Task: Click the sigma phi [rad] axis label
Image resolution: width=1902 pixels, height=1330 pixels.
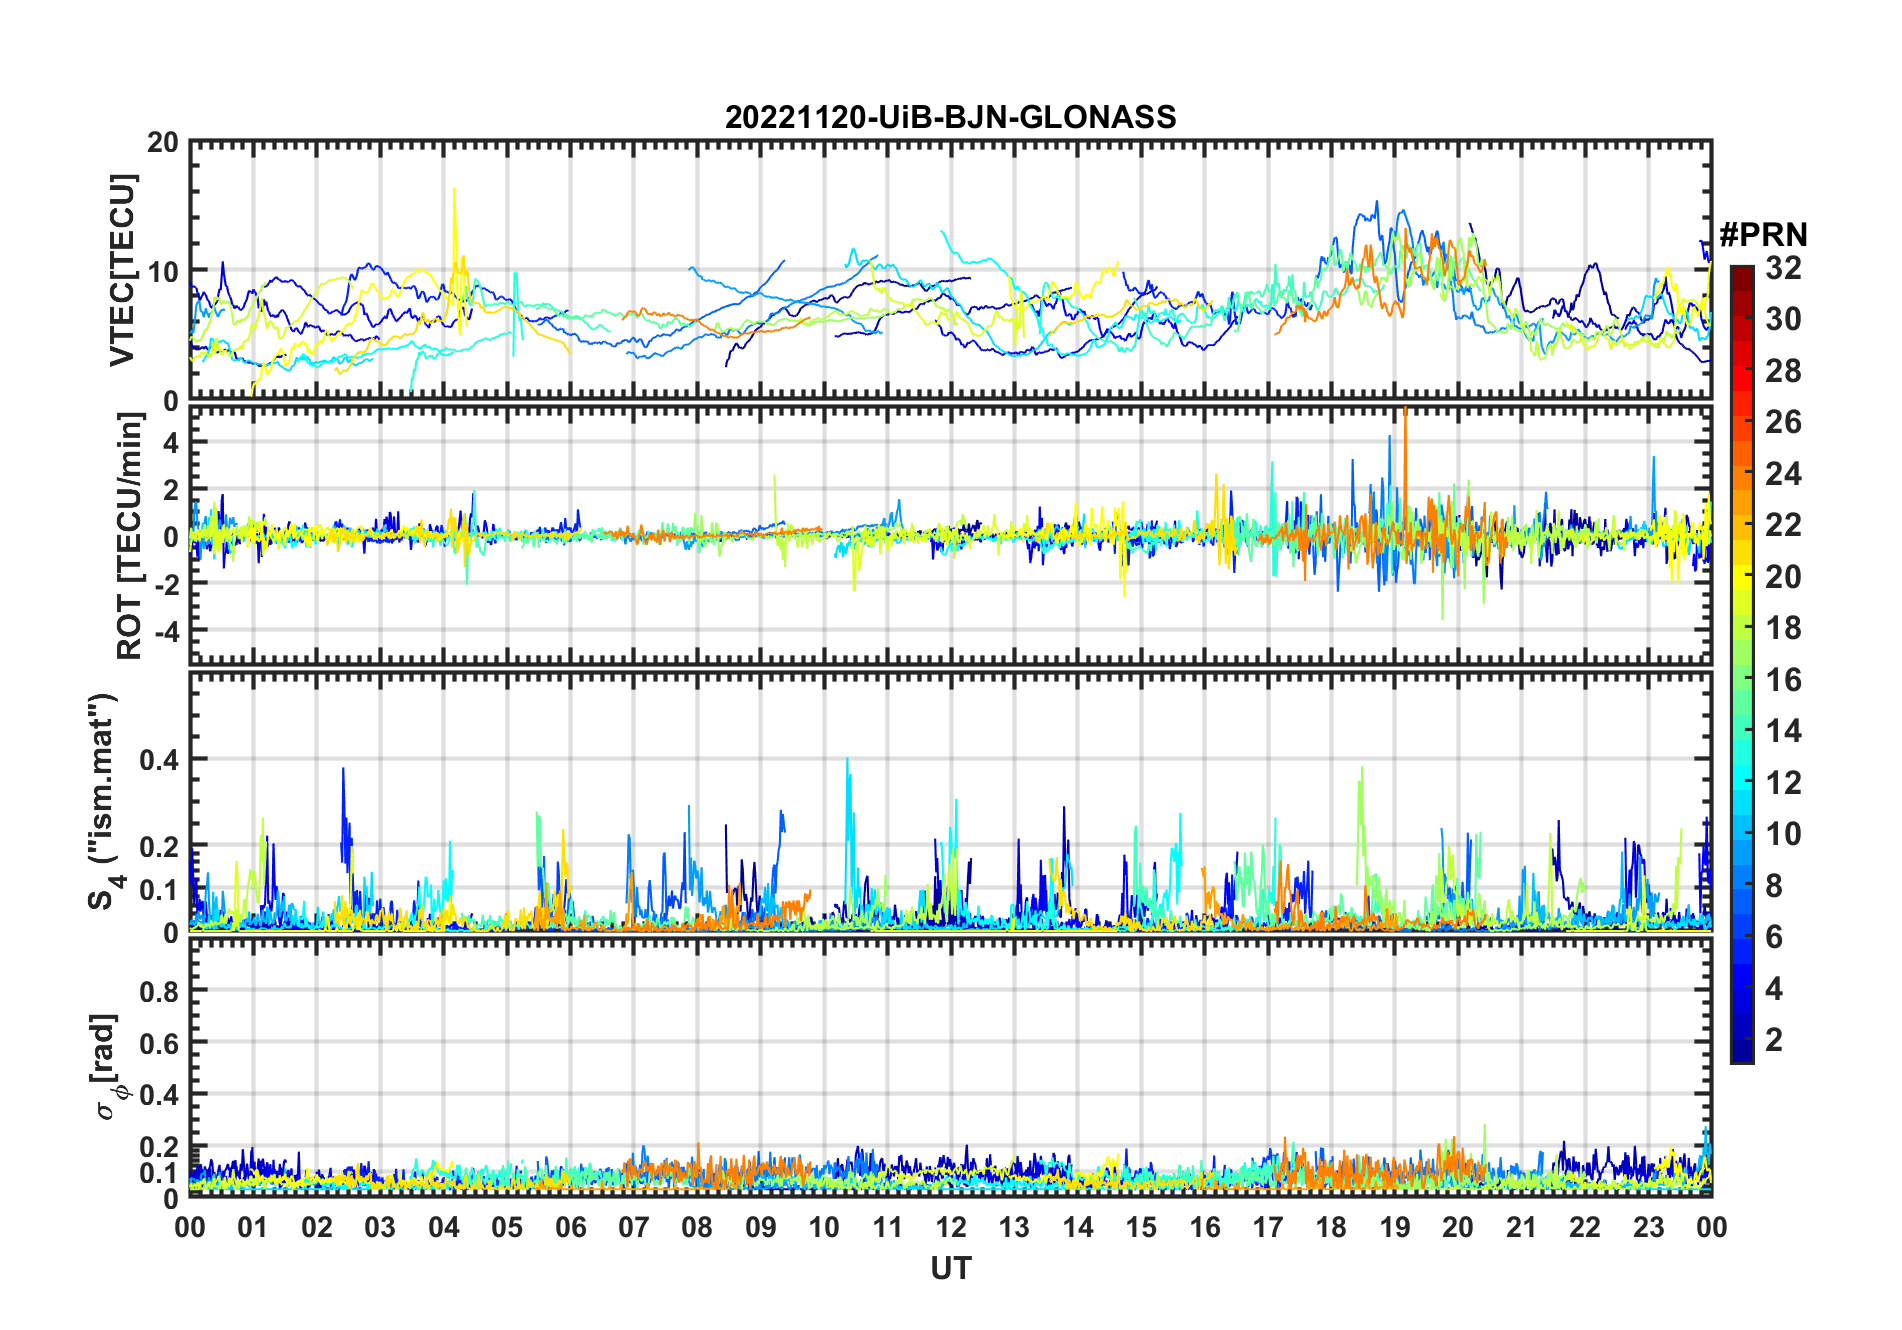Action: (x=107, y=1067)
